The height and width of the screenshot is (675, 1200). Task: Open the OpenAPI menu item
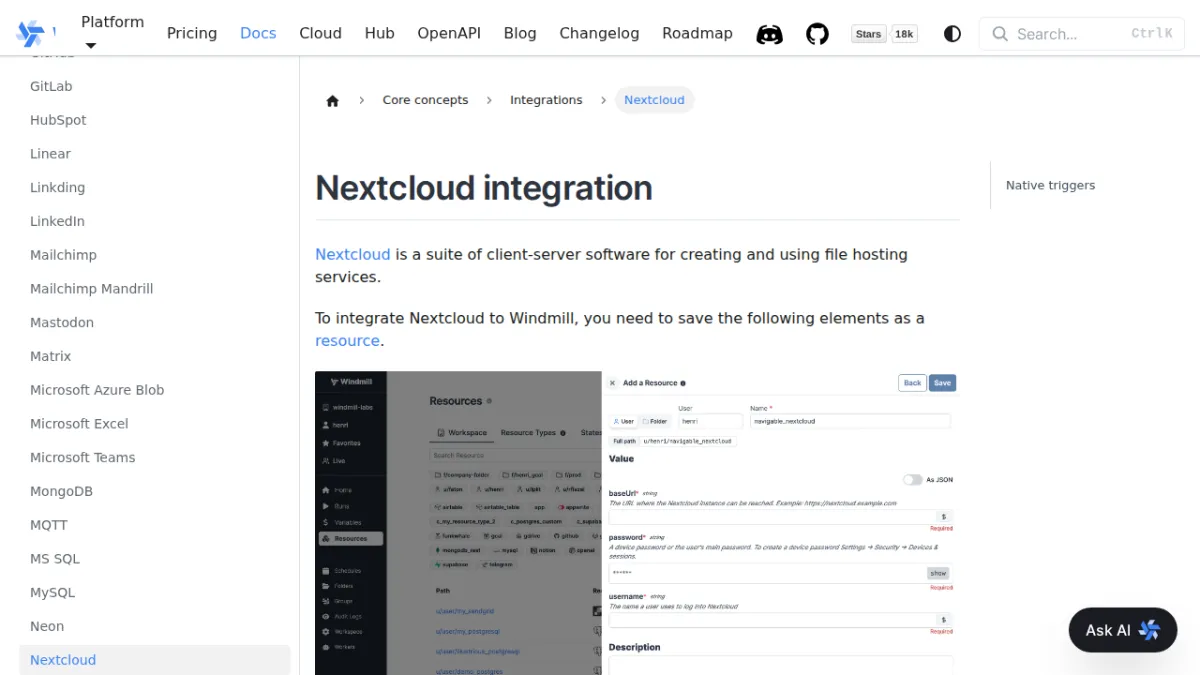(x=449, y=33)
